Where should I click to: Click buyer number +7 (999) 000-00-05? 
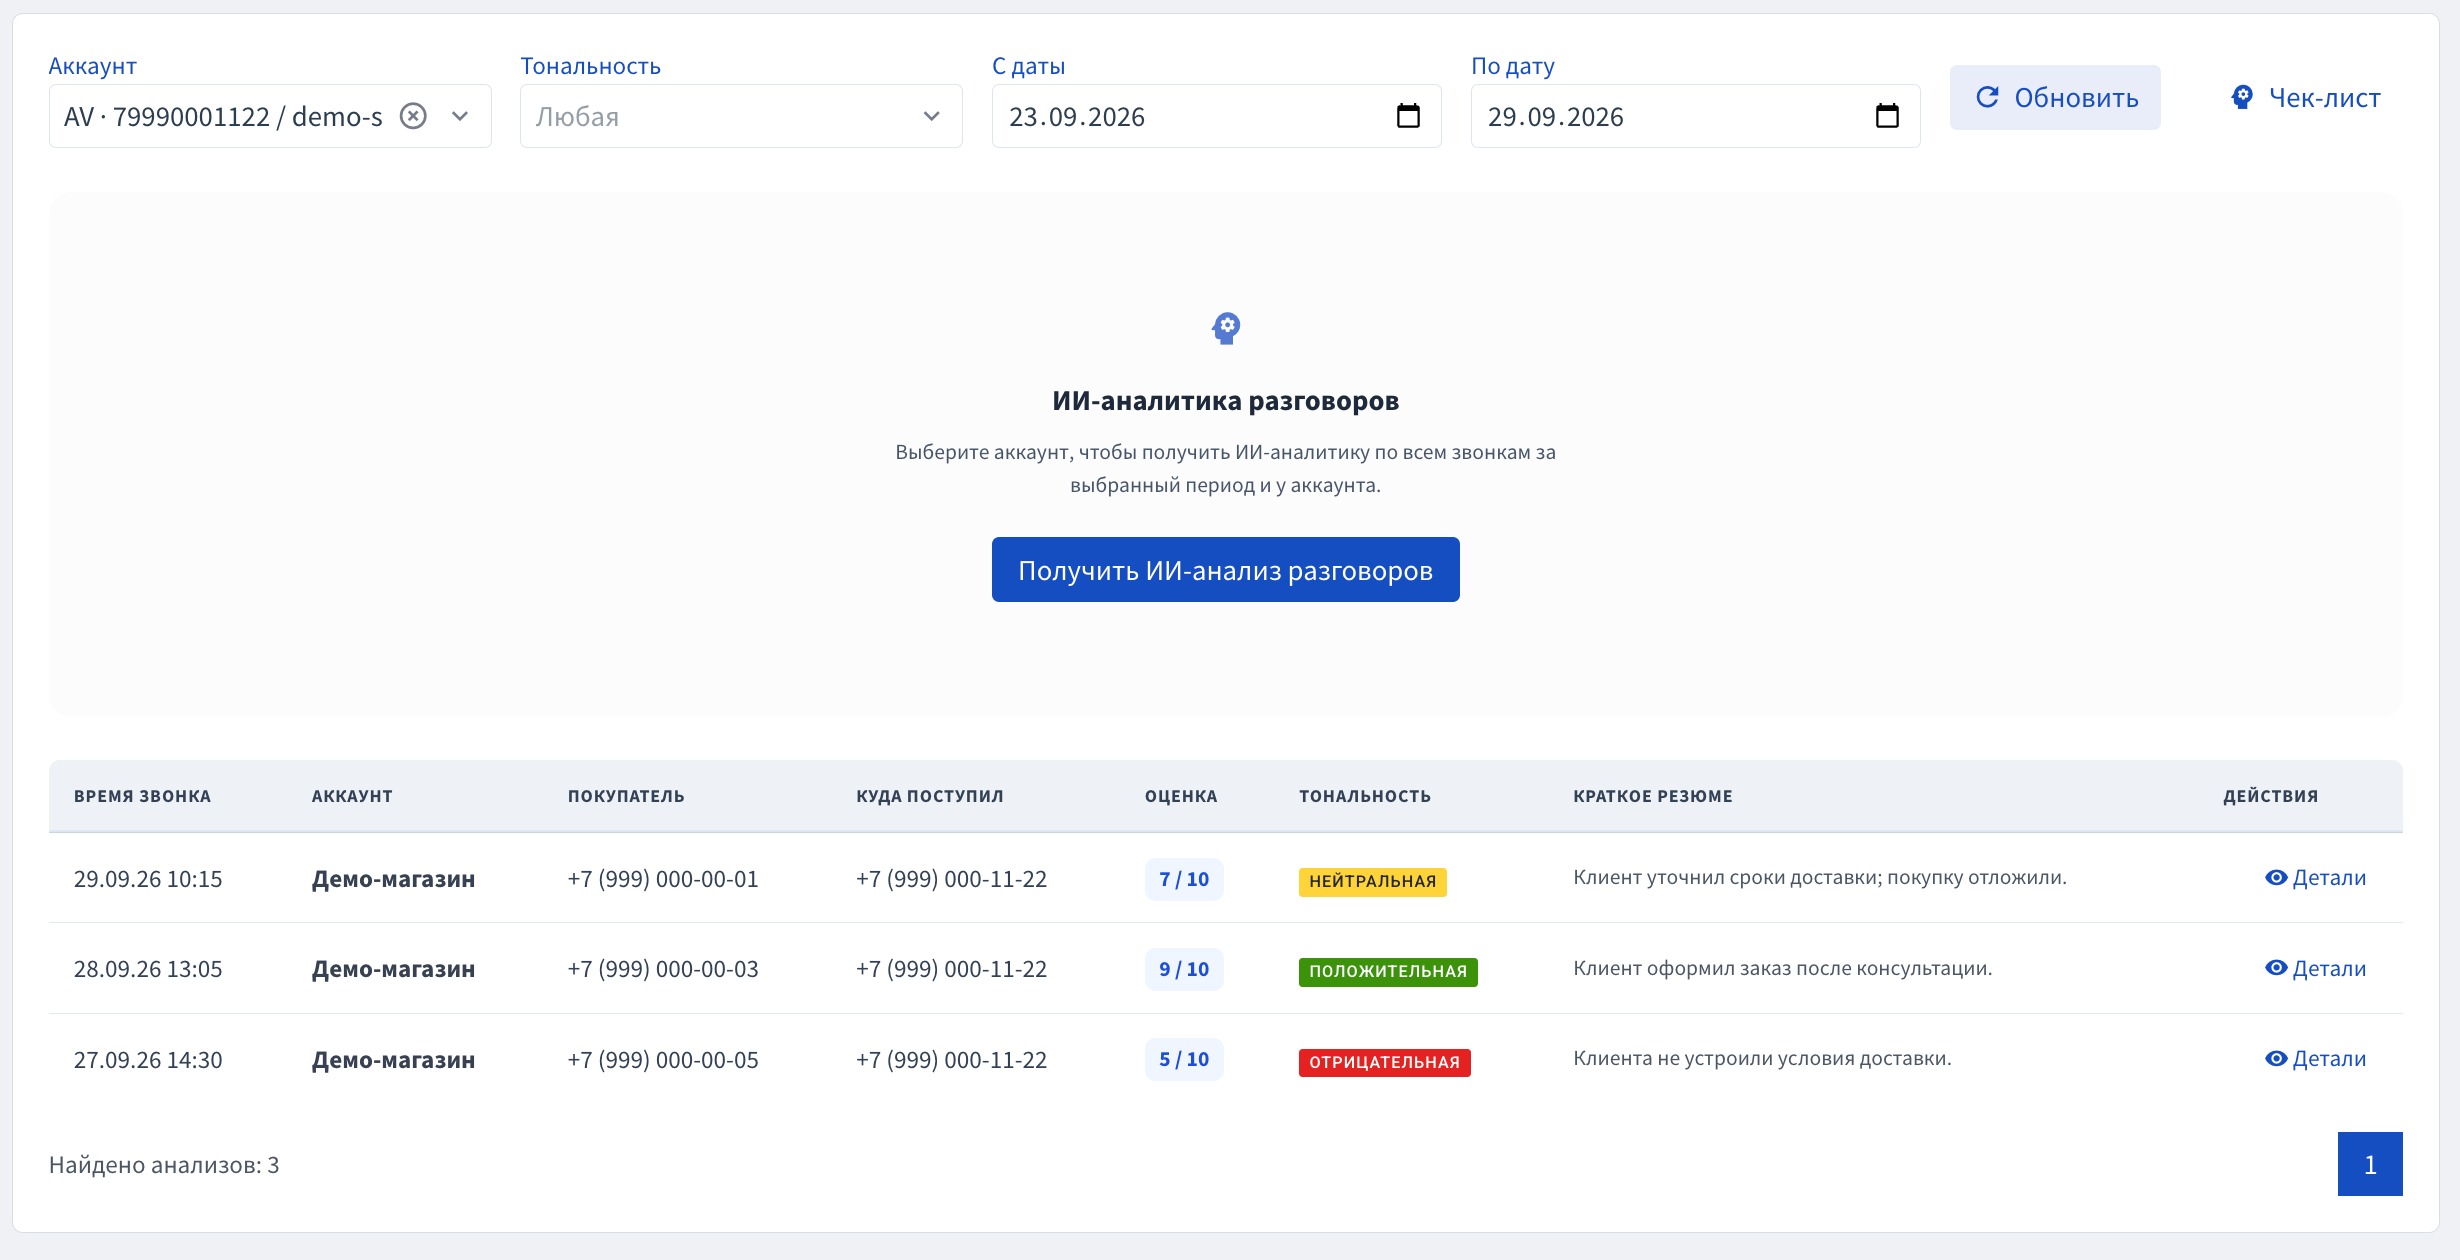click(x=663, y=1060)
